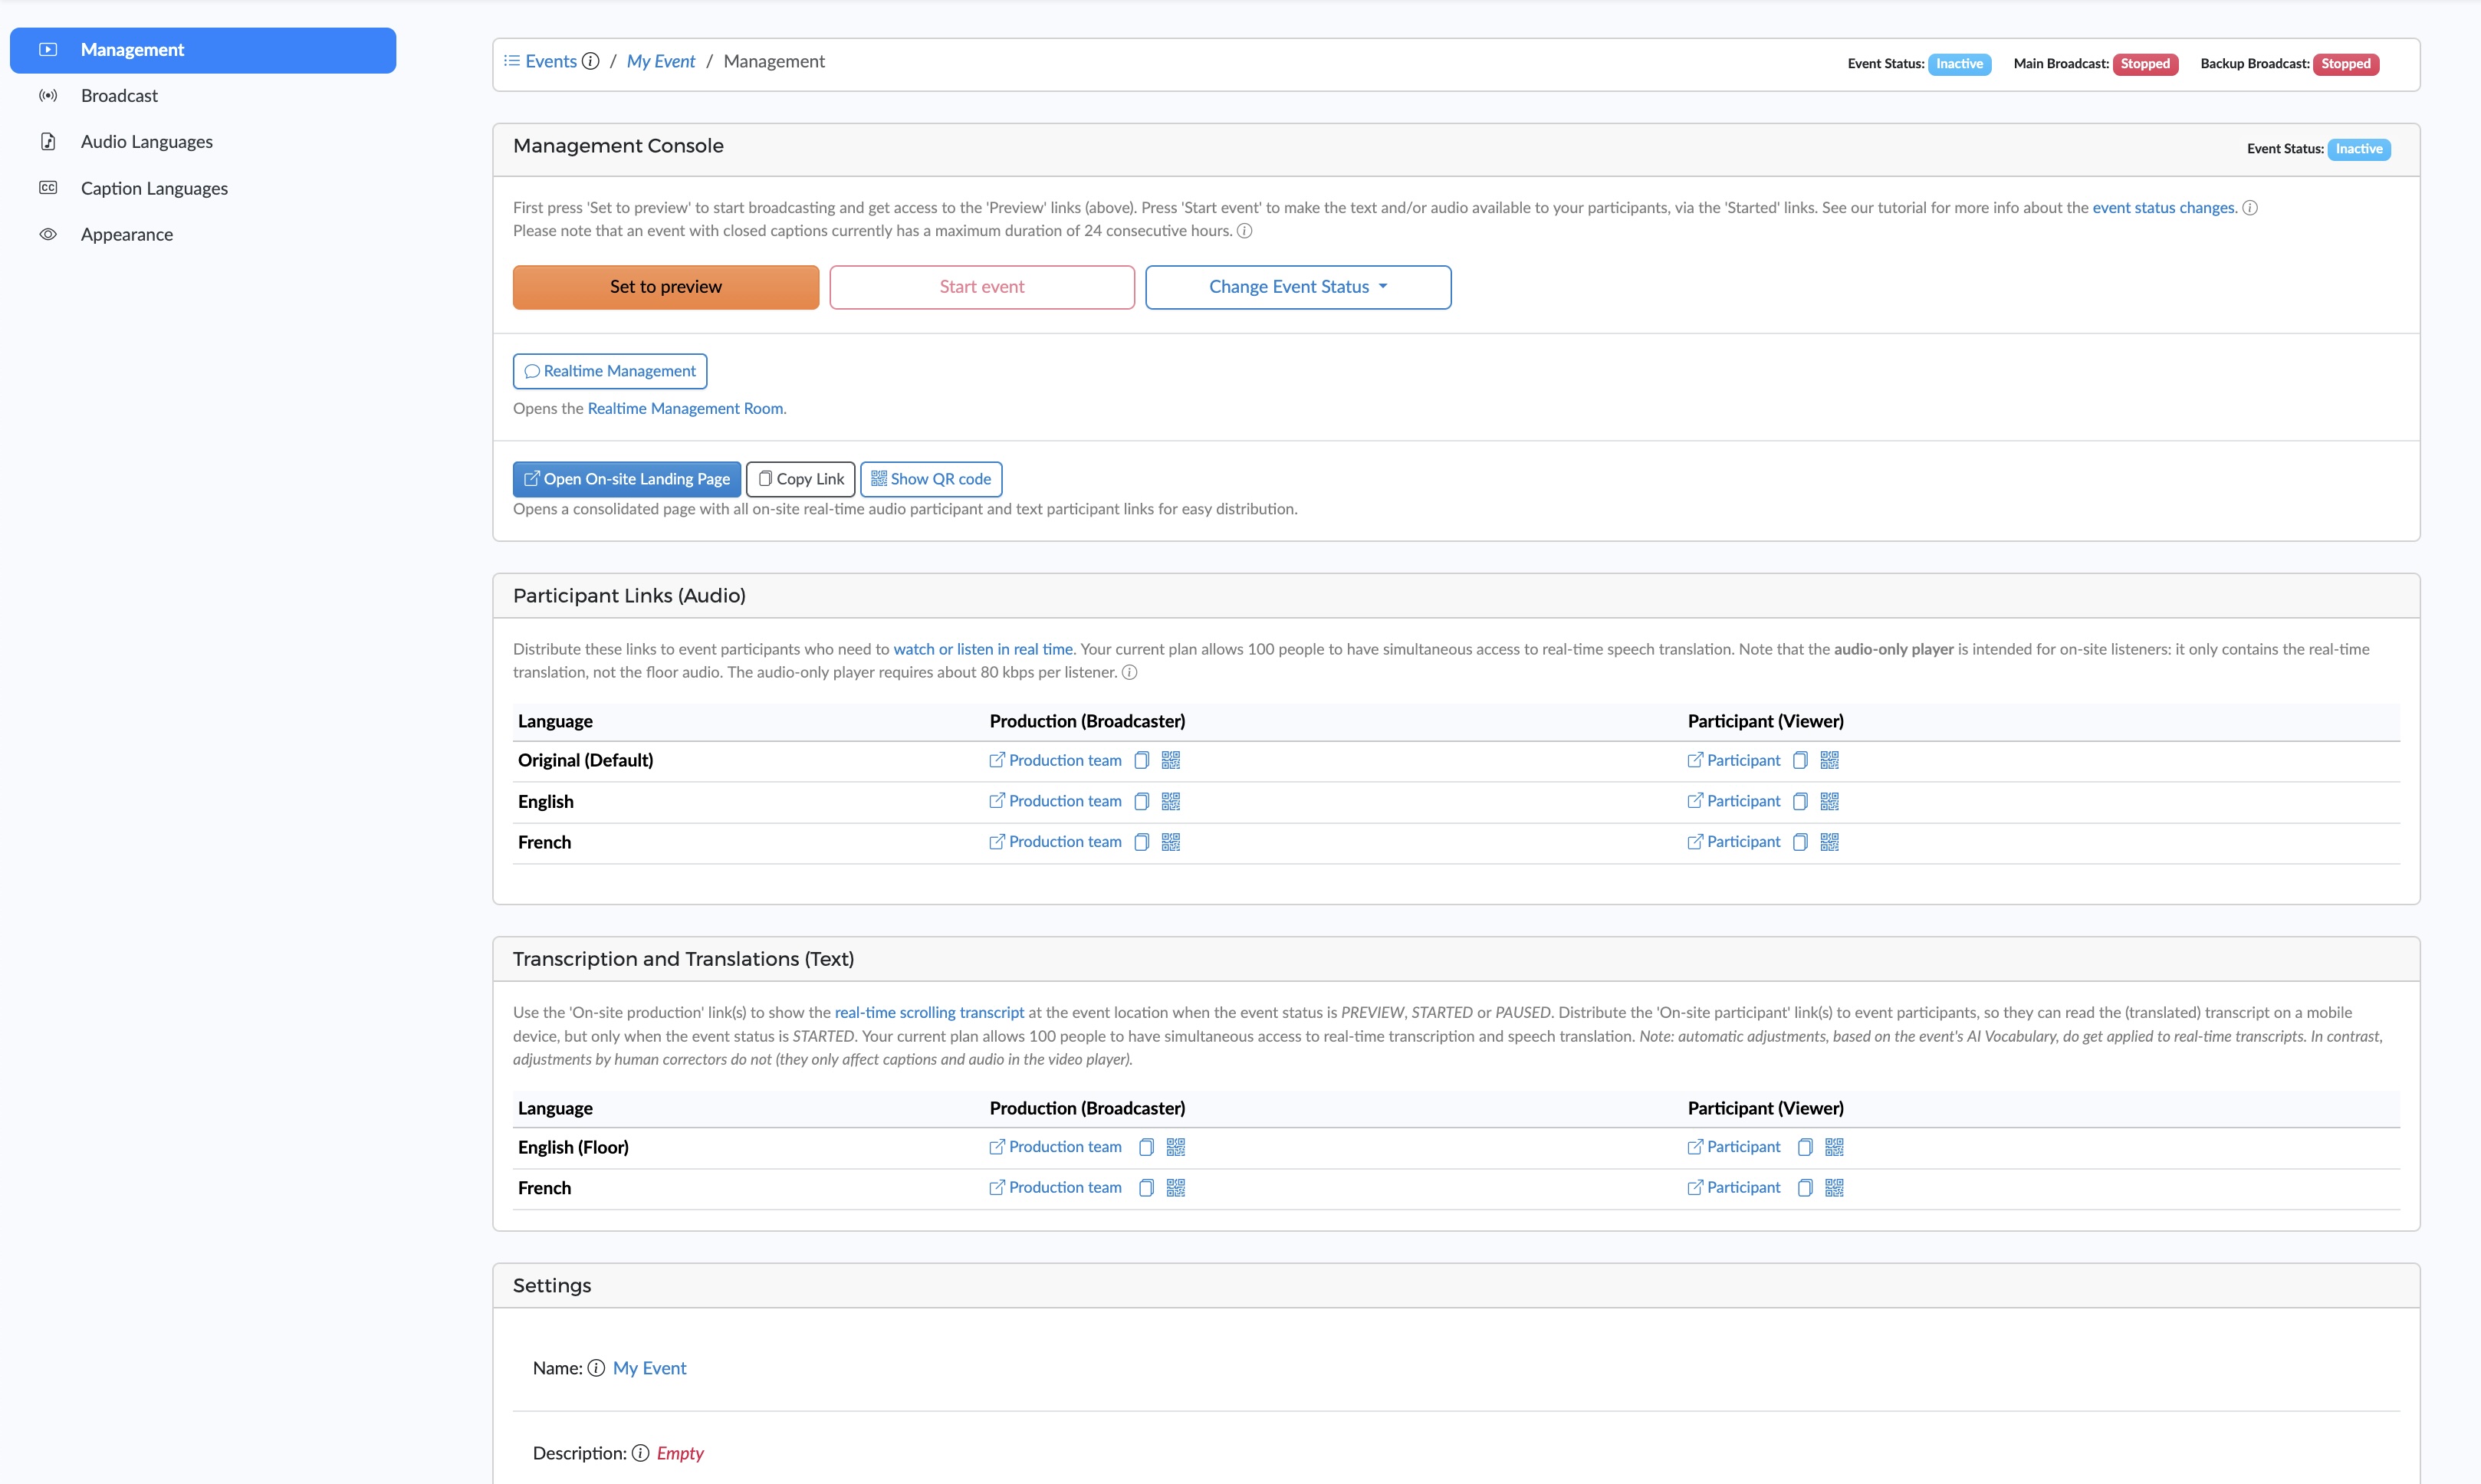This screenshot has height=1484, width=2481.
Task: Click the info icon next to Events breadcrumb
Action: click(x=591, y=61)
